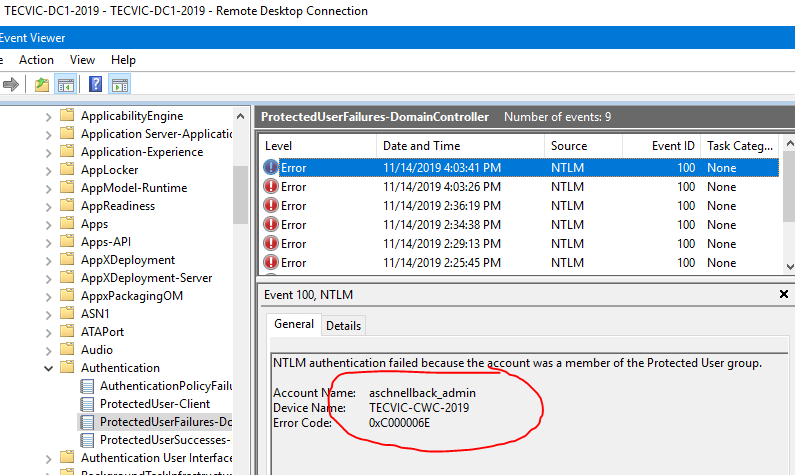Image resolution: width=795 pixels, height=475 pixels.
Task: Open the Help question mark icon
Action: (x=95, y=84)
